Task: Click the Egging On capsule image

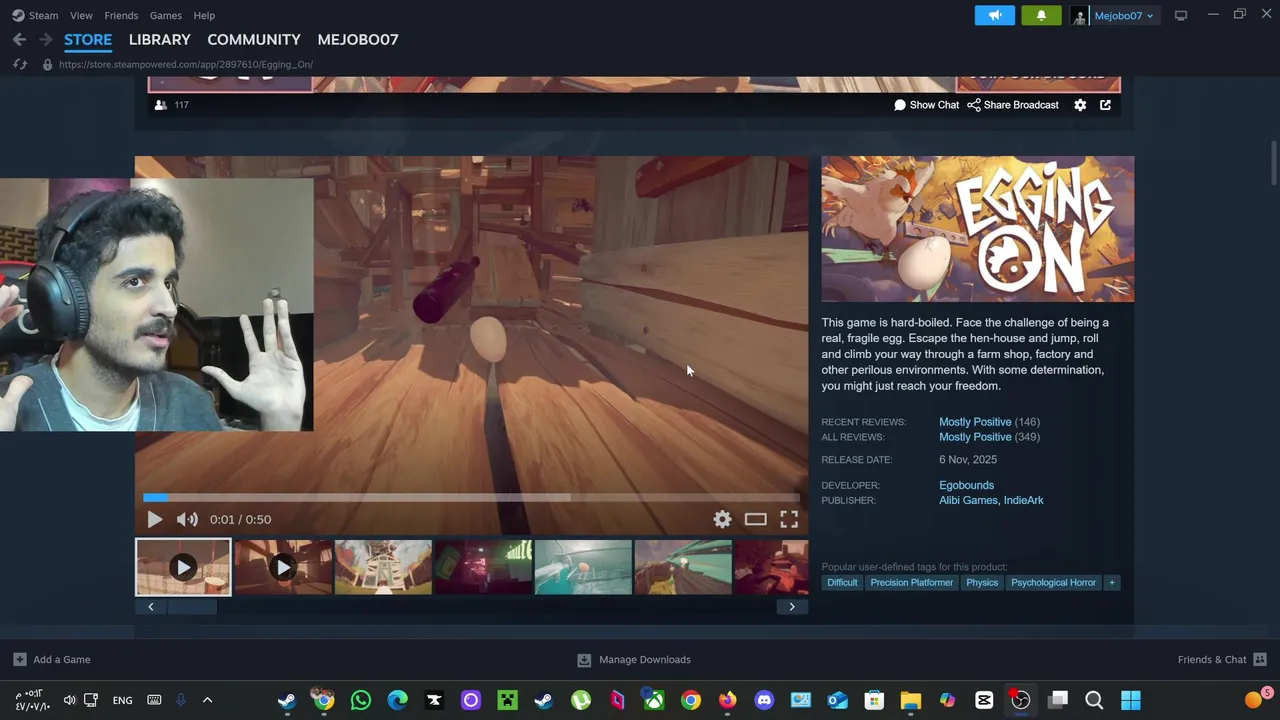Action: click(x=978, y=229)
